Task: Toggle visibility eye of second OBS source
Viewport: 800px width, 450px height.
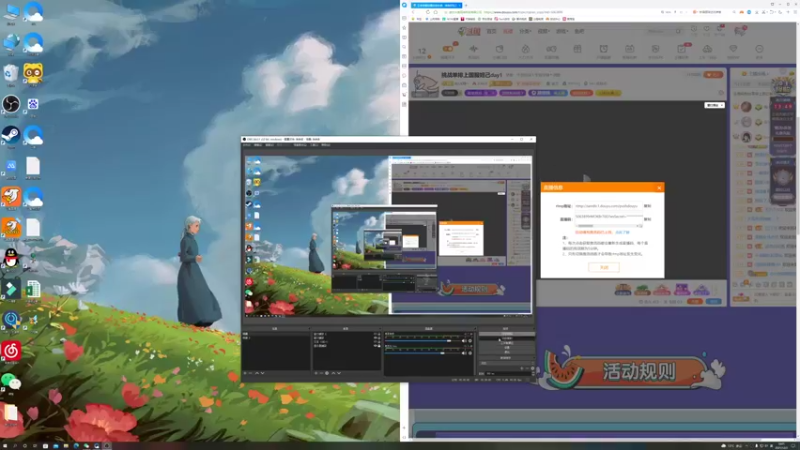Action: [x=375, y=338]
